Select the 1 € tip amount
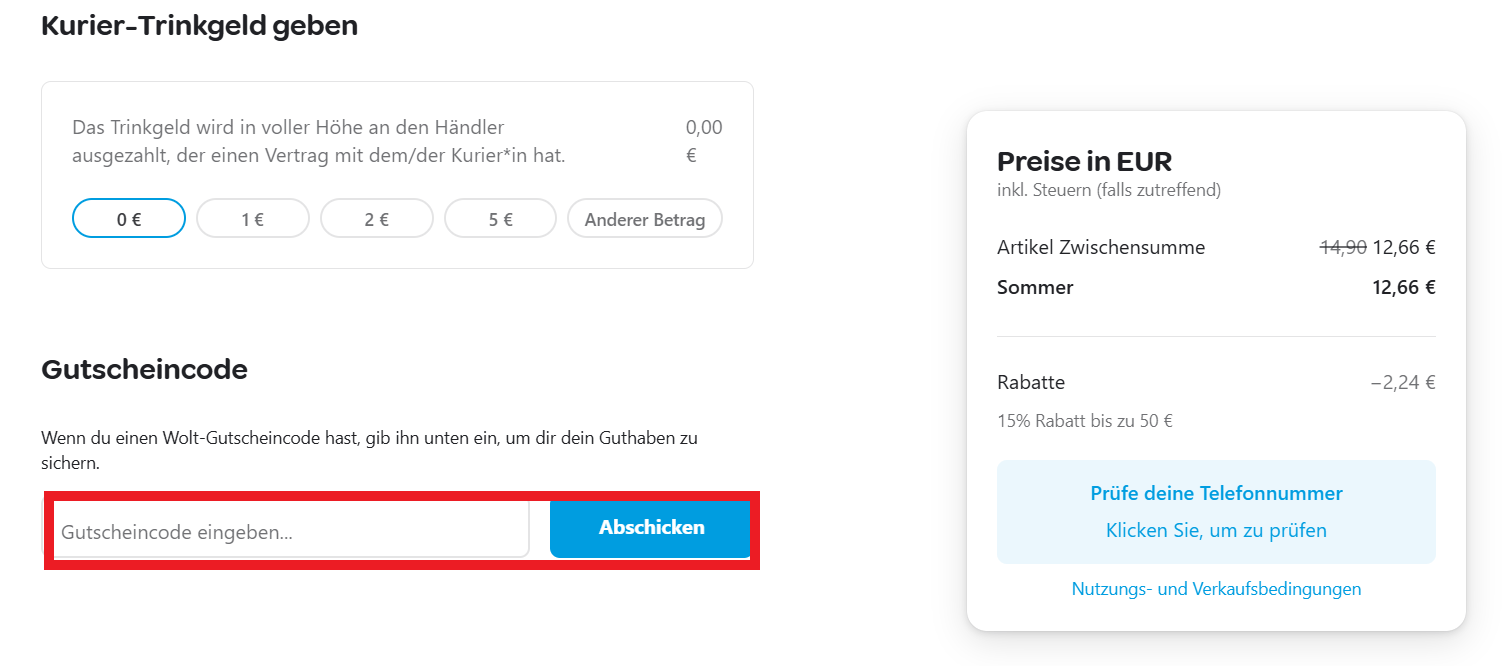 tap(252, 217)
